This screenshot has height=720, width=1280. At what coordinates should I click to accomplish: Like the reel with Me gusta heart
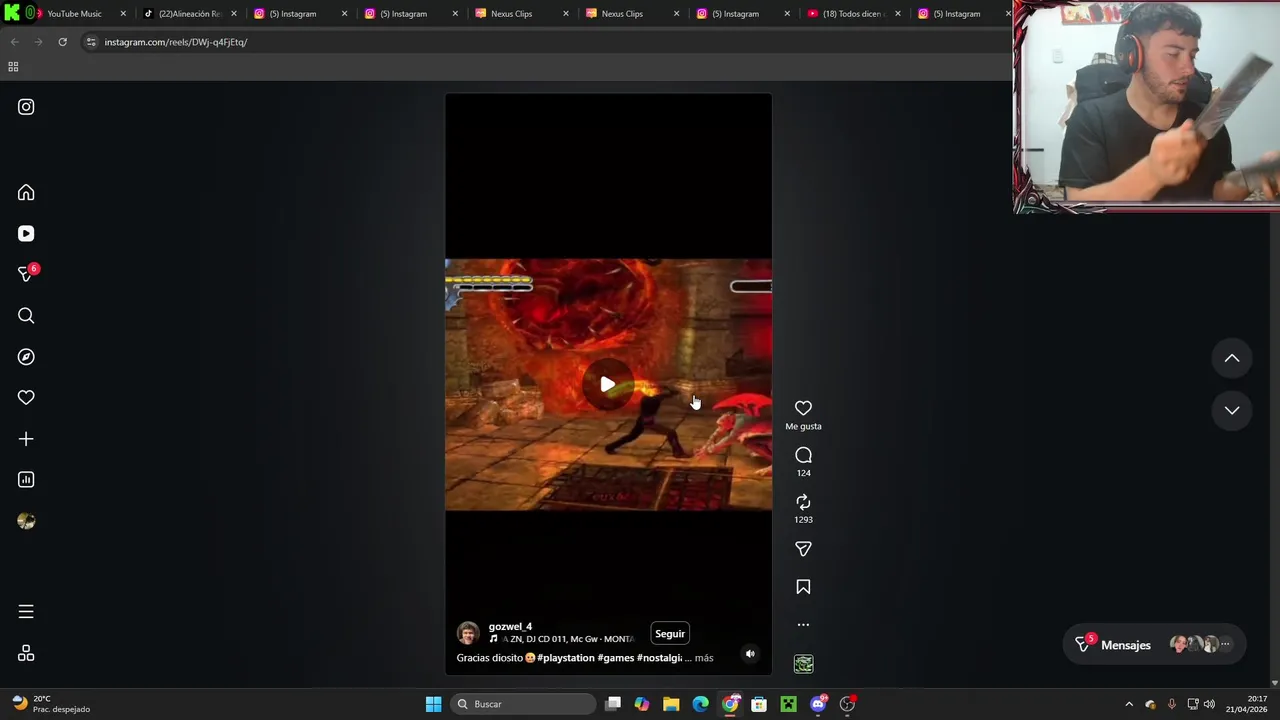803,408
